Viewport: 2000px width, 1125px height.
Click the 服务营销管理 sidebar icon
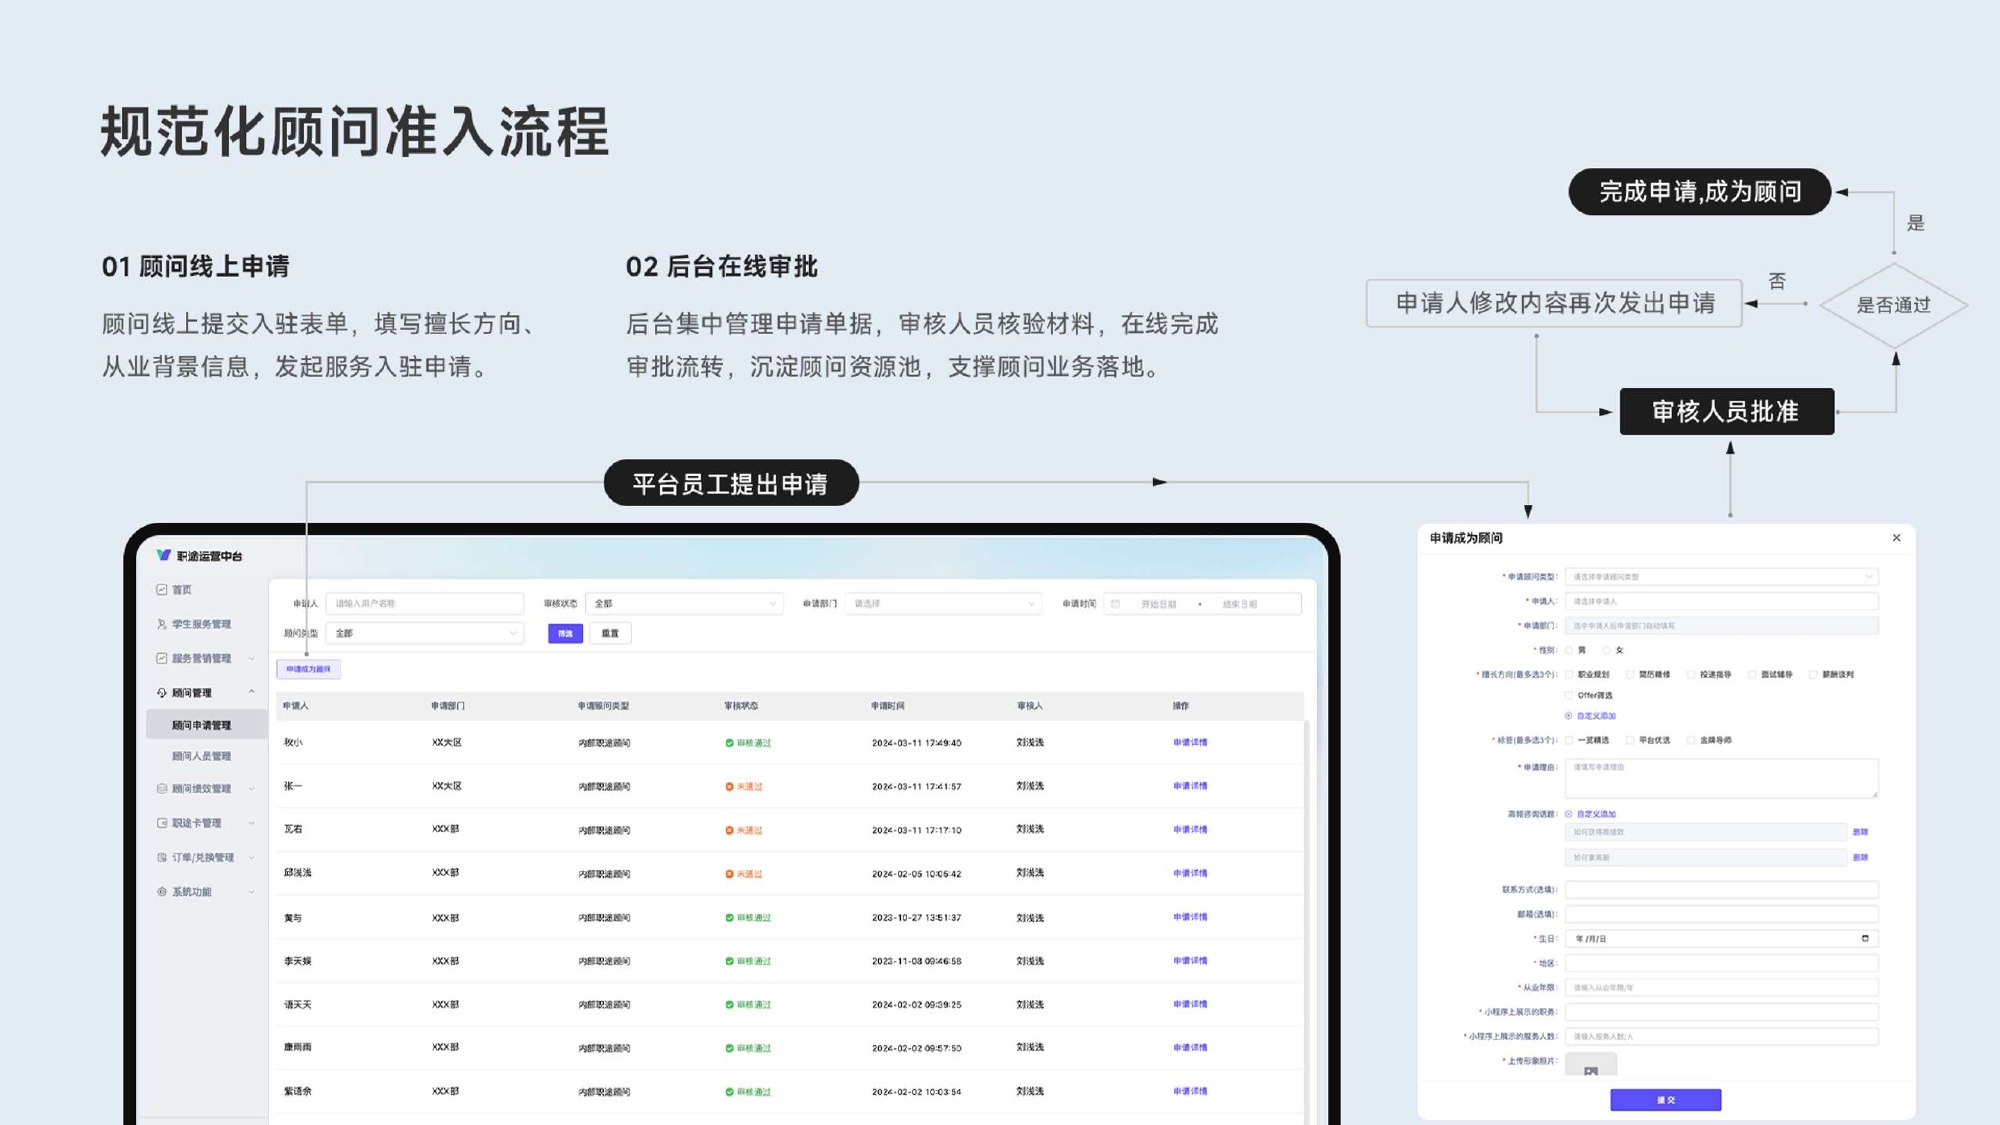click(x=161, y=658)
